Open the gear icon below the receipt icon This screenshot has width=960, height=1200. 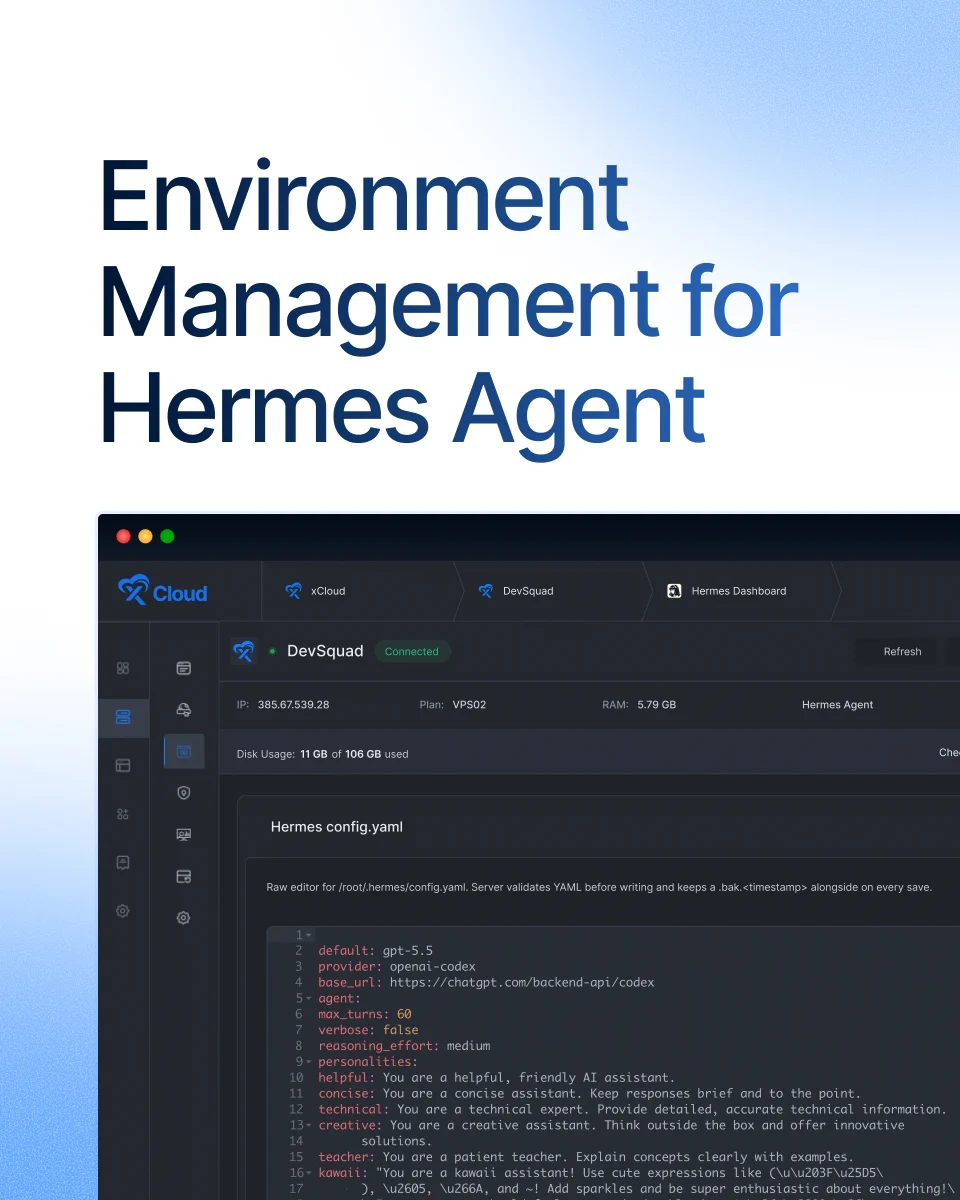pyautogui.click(x=123, y=911)
